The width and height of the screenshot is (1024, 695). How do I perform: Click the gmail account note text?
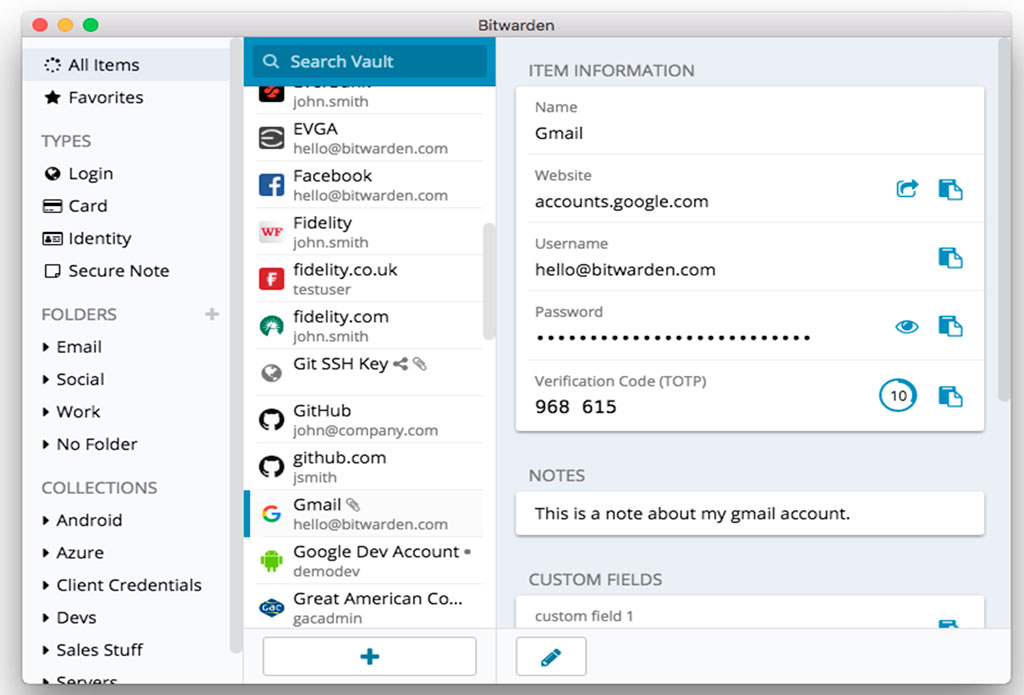(x=692, y=514)
